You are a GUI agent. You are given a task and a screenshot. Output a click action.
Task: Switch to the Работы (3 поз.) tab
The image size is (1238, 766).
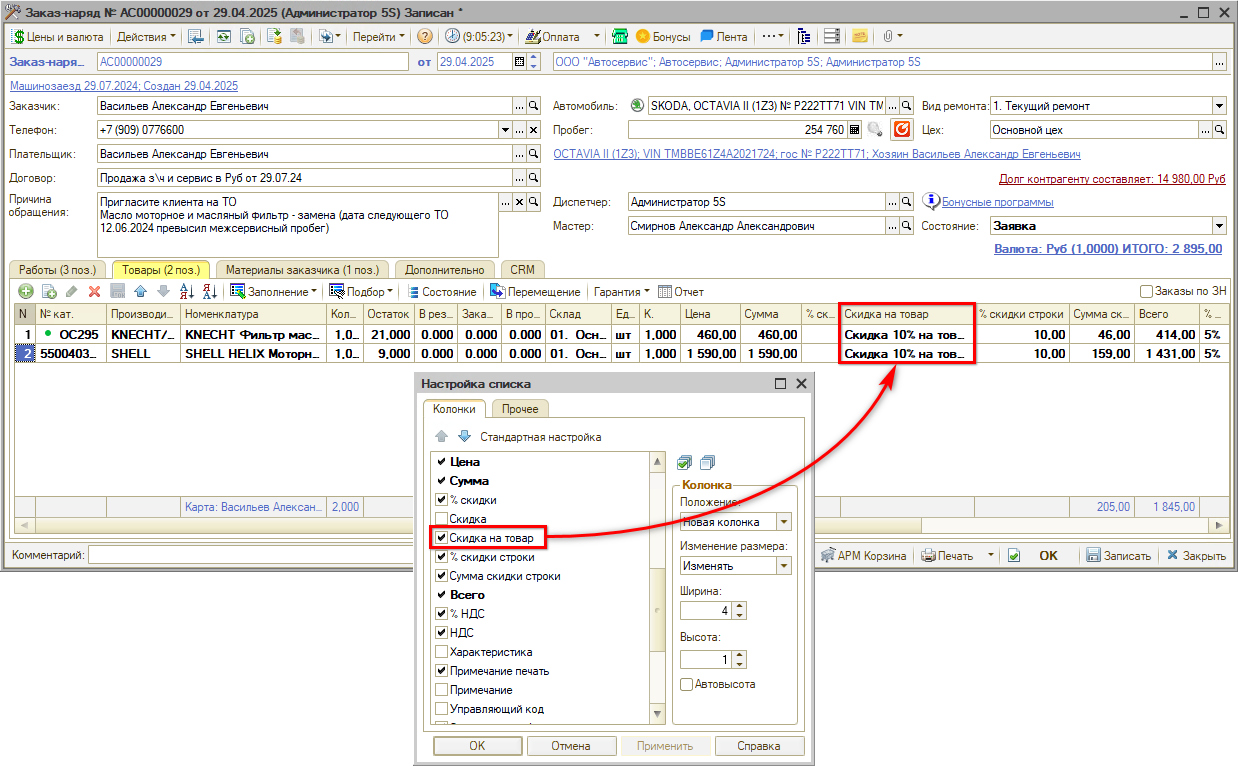(x=59, y=270)
